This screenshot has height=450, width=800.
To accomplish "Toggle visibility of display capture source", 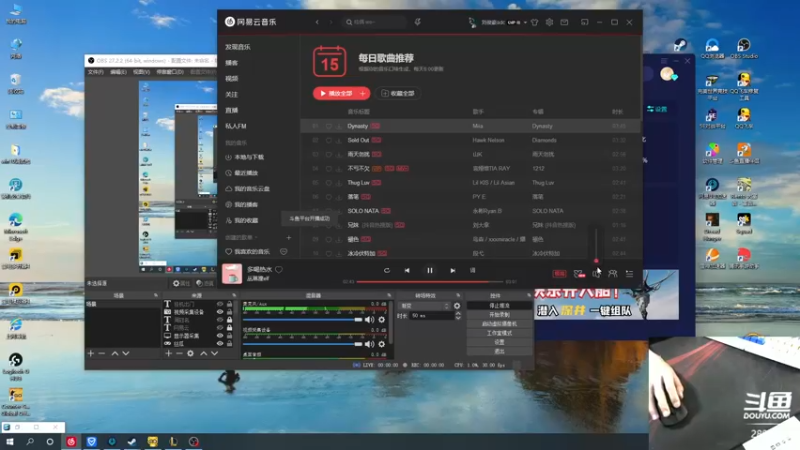I will tap(220, 336).
